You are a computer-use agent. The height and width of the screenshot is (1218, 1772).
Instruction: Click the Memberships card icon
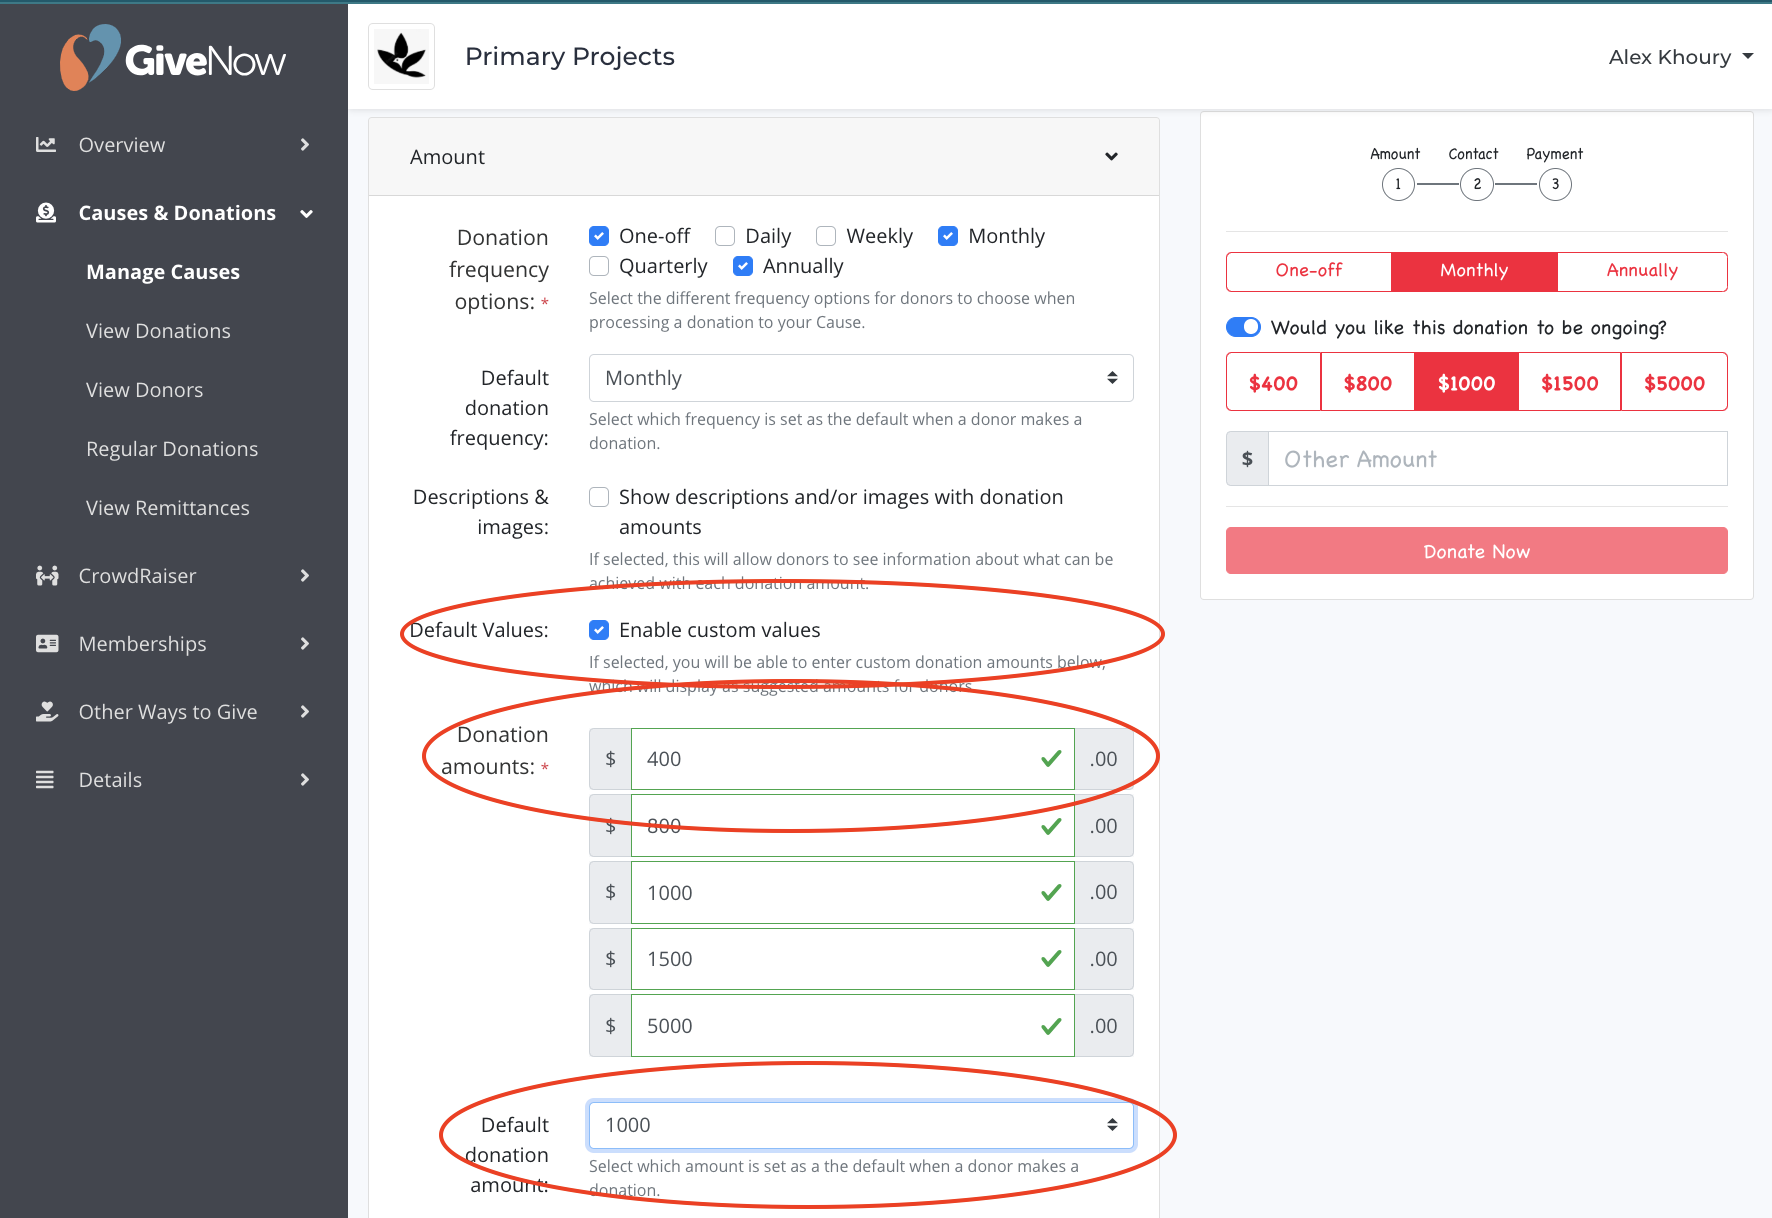click(x=46, y=643)
